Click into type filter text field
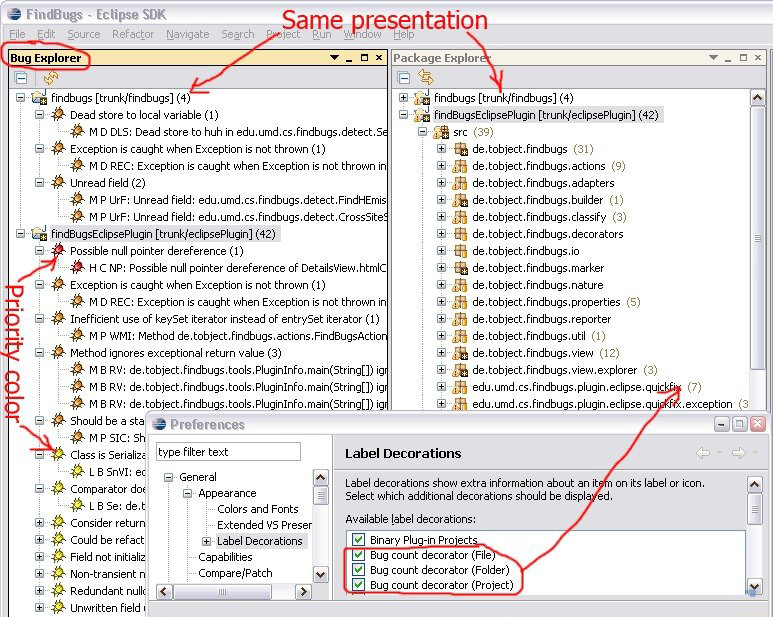The width and height of the screenshot is (773, 617). (x=228, y=451)
